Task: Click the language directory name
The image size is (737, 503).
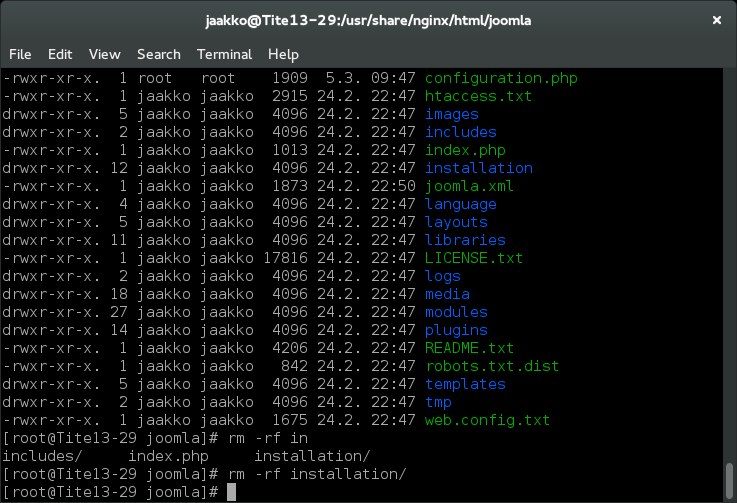Action: click(461, 204)
